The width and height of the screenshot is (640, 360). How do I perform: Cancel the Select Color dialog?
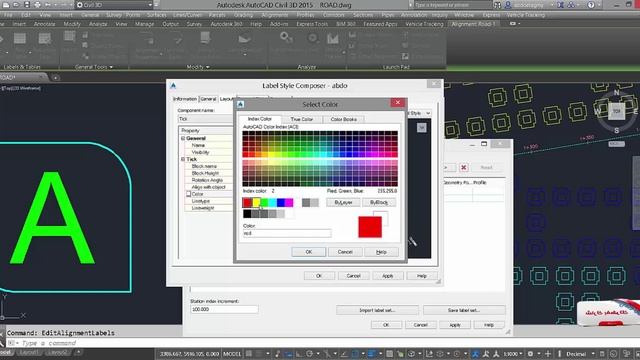(x=345, y=252)
